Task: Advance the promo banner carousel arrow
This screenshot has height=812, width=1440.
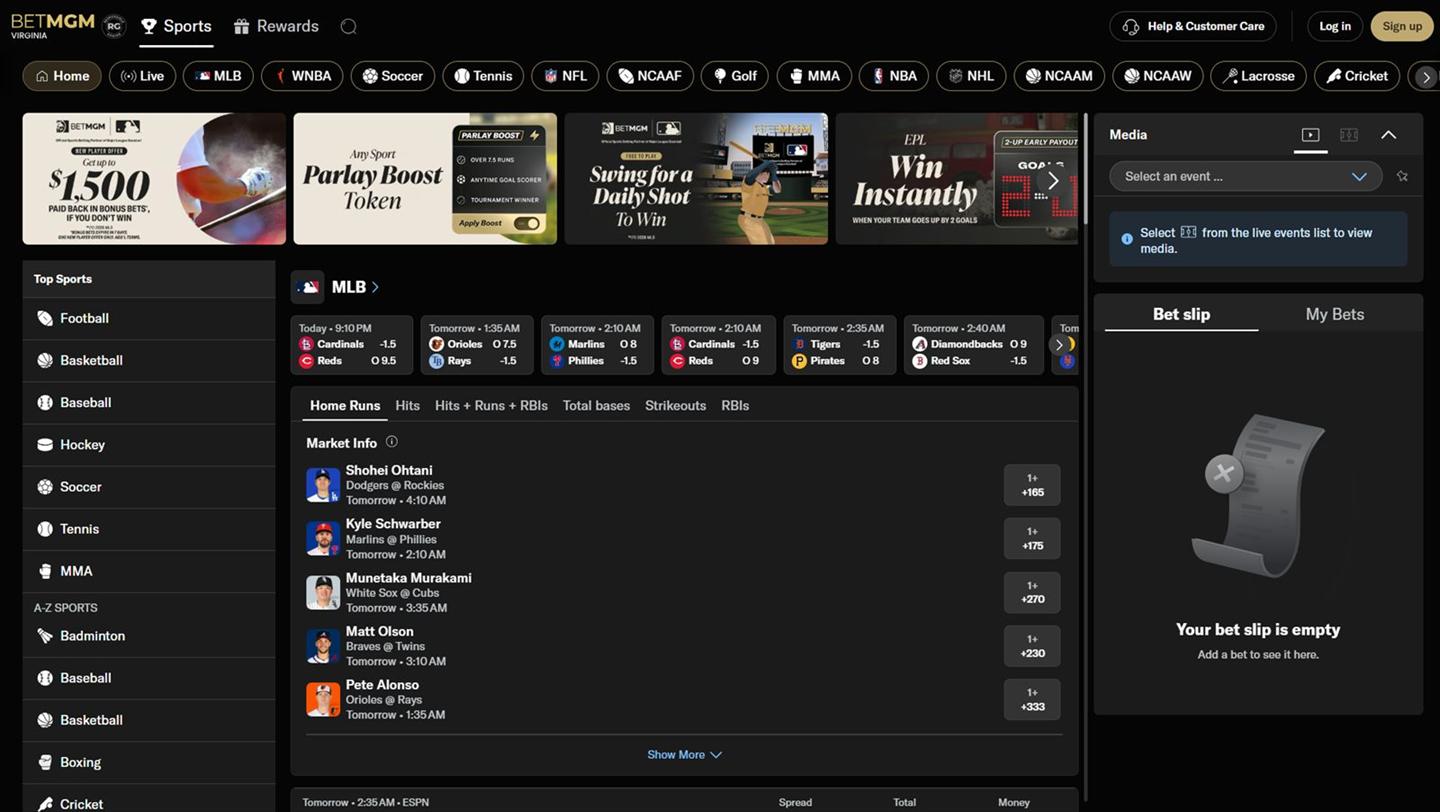Action: [x=1052, y=180]
